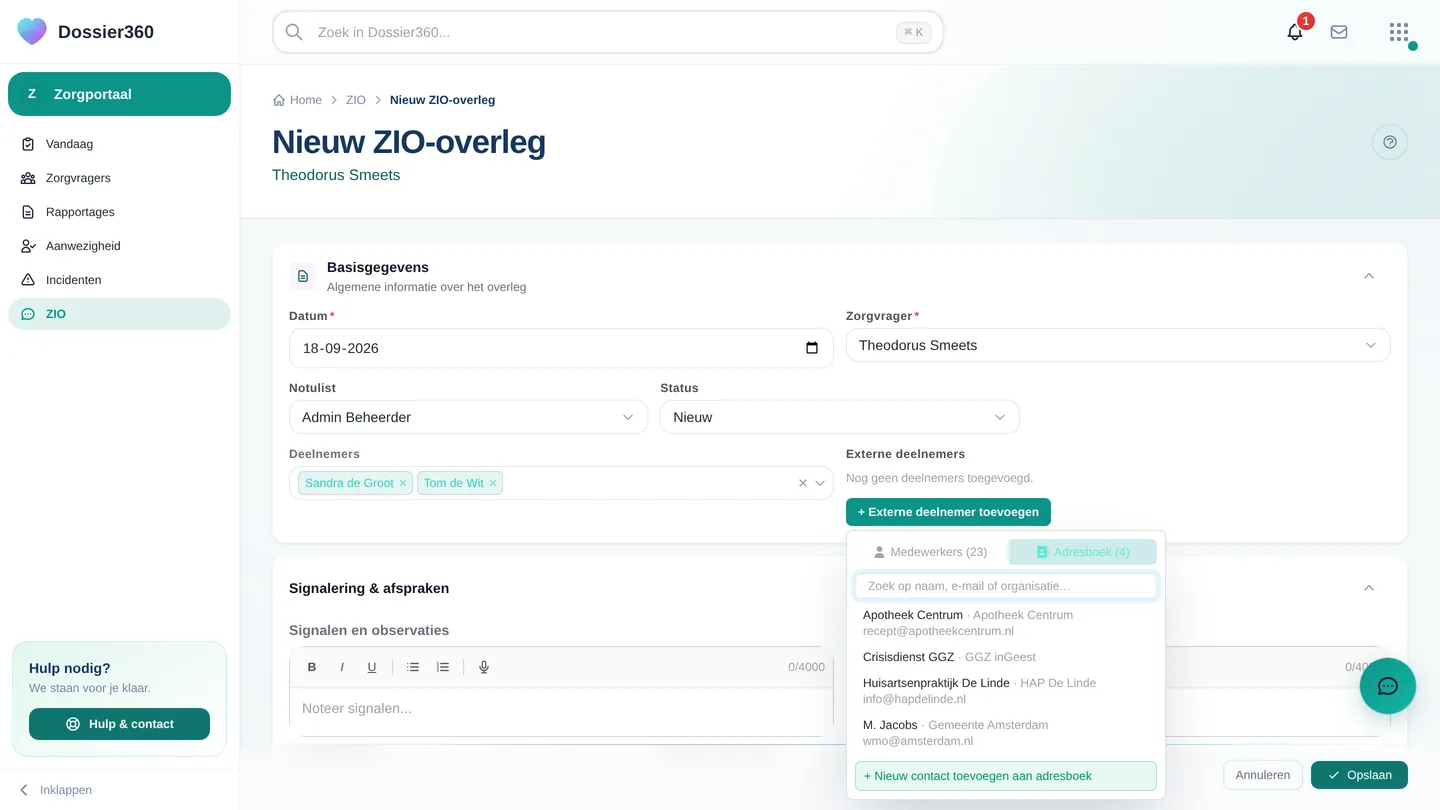Open the Zorgvrager dropdown
The width and height of the screenshot is (1440, 810).
tap(1118, 345)
